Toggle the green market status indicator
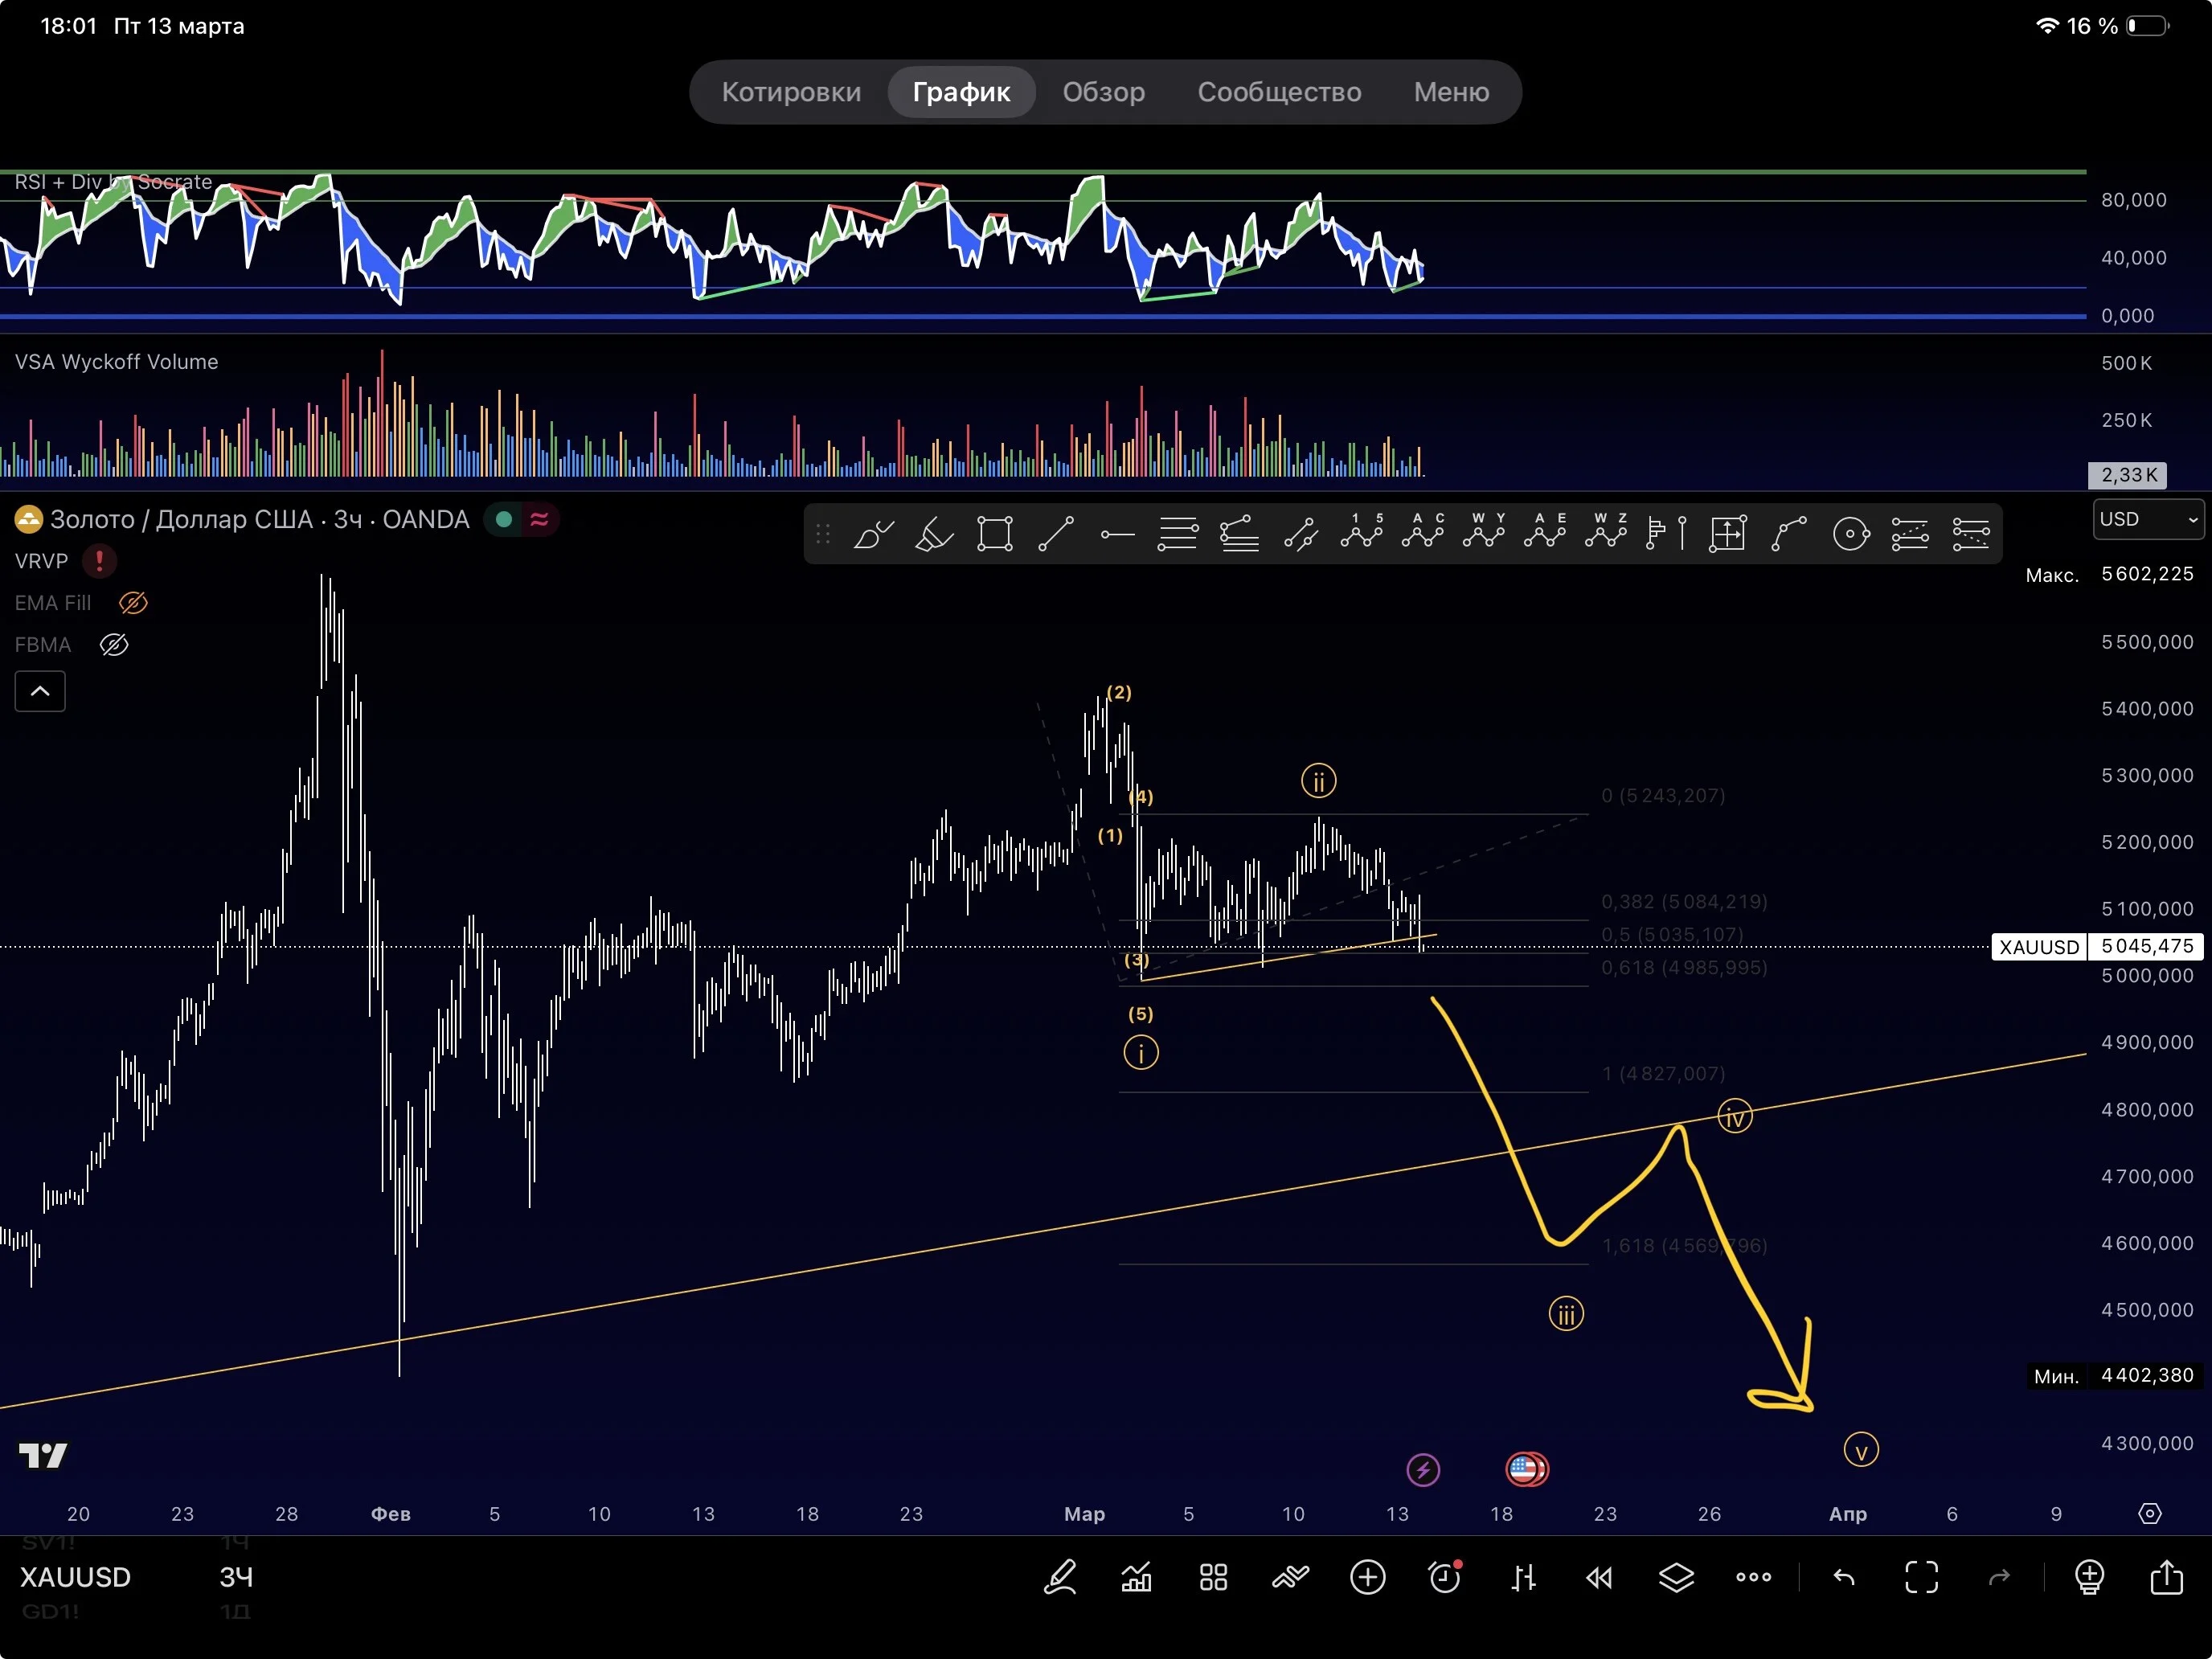Screen dimensions: 2212x1659 click(505, 519)
